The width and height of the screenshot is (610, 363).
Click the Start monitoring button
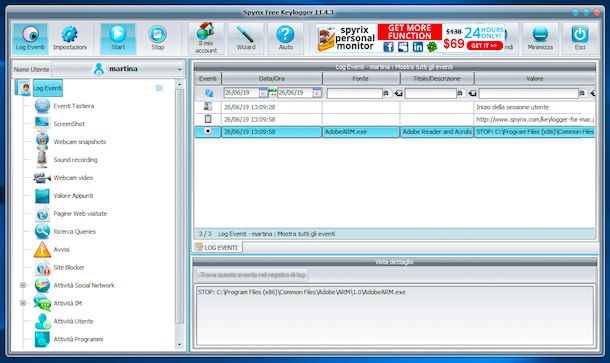pyautogui.click(x=118, y=38)
